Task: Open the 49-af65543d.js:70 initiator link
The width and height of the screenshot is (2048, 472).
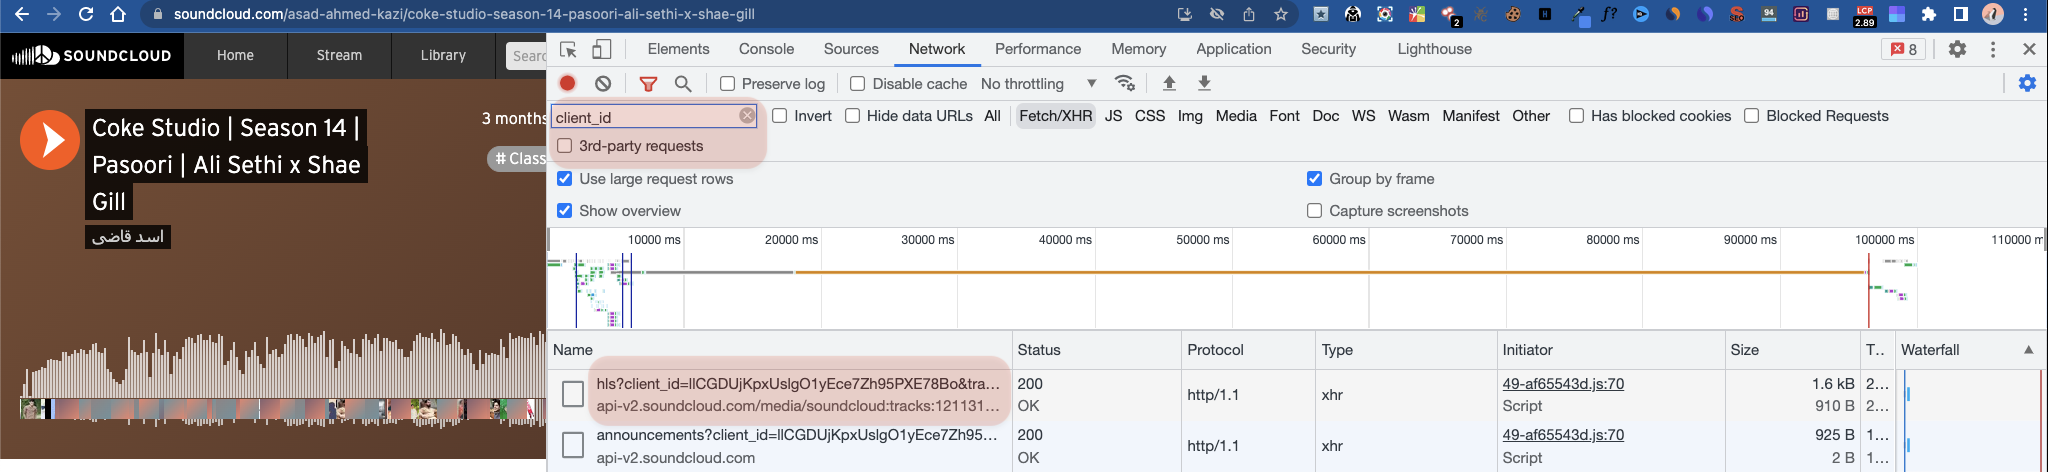Action: pyautogui.click(x=1562, y=384)
